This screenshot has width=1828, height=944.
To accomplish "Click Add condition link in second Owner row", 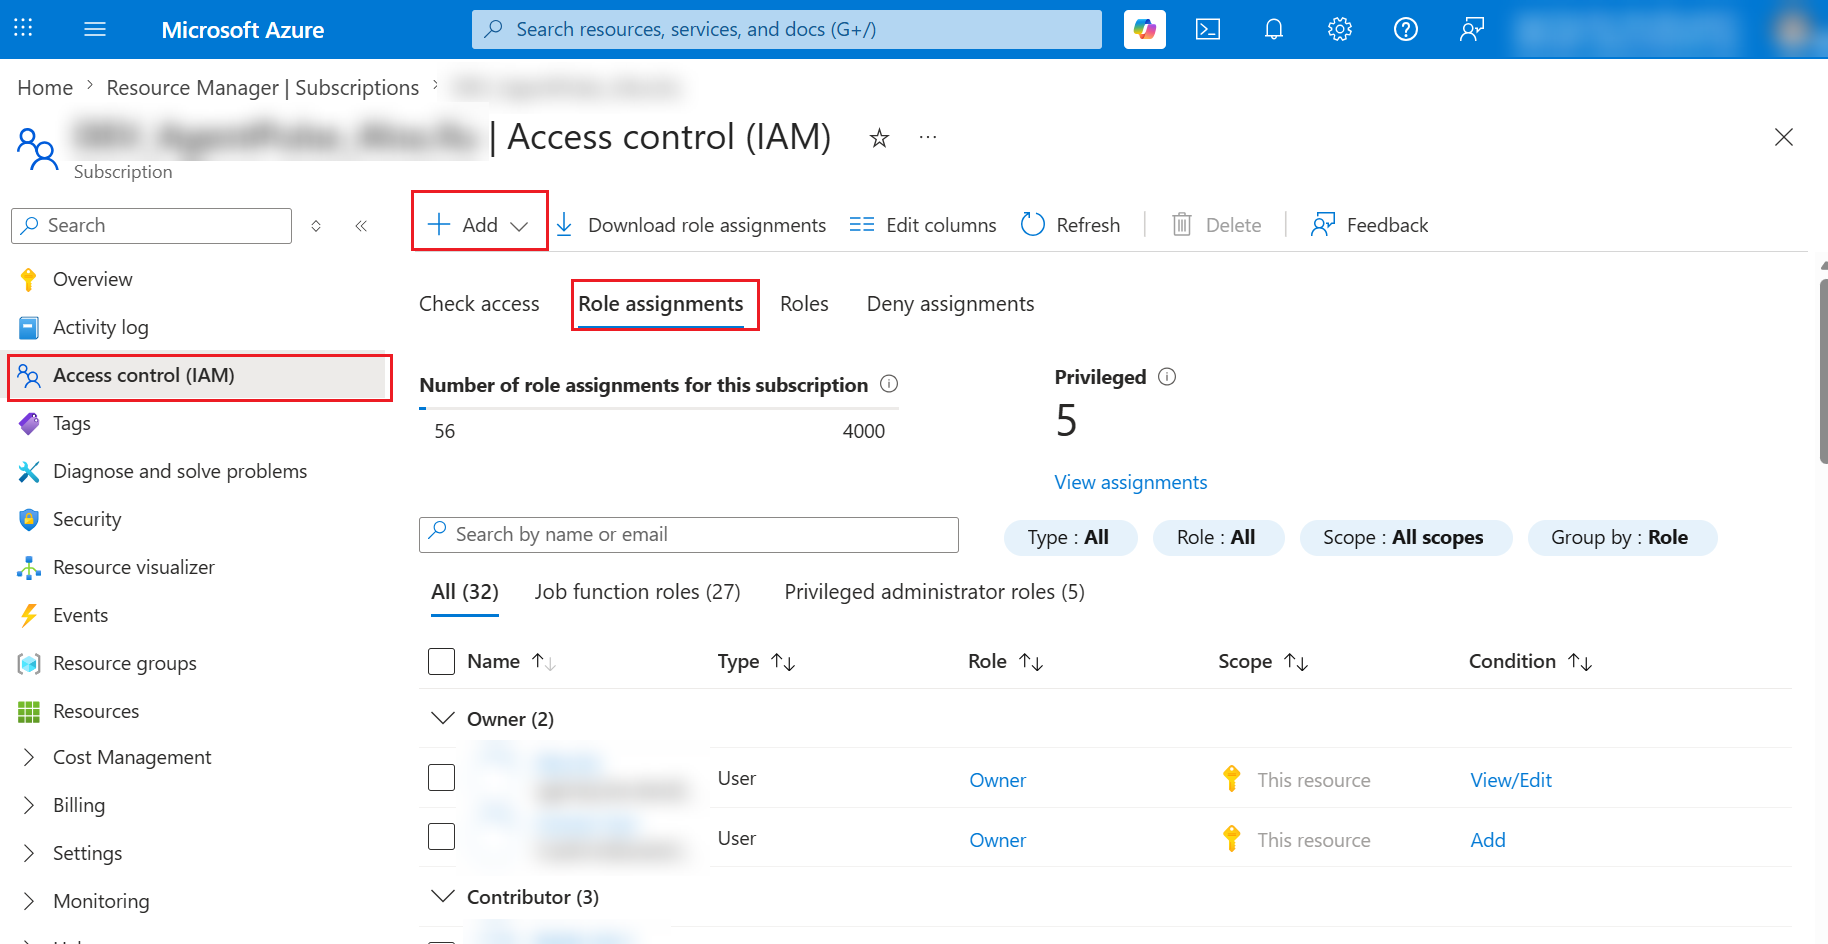I will [1488, 840].
